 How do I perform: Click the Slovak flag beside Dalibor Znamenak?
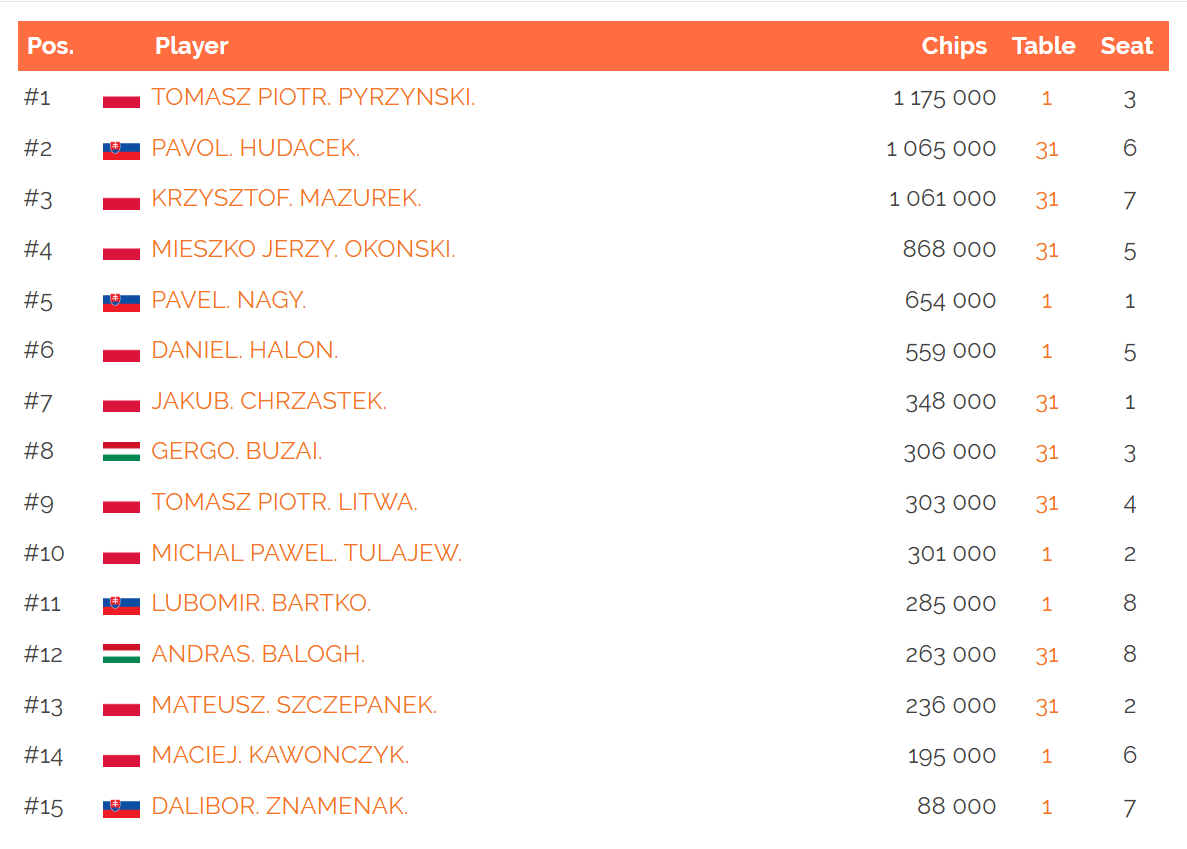coord(121,807)
